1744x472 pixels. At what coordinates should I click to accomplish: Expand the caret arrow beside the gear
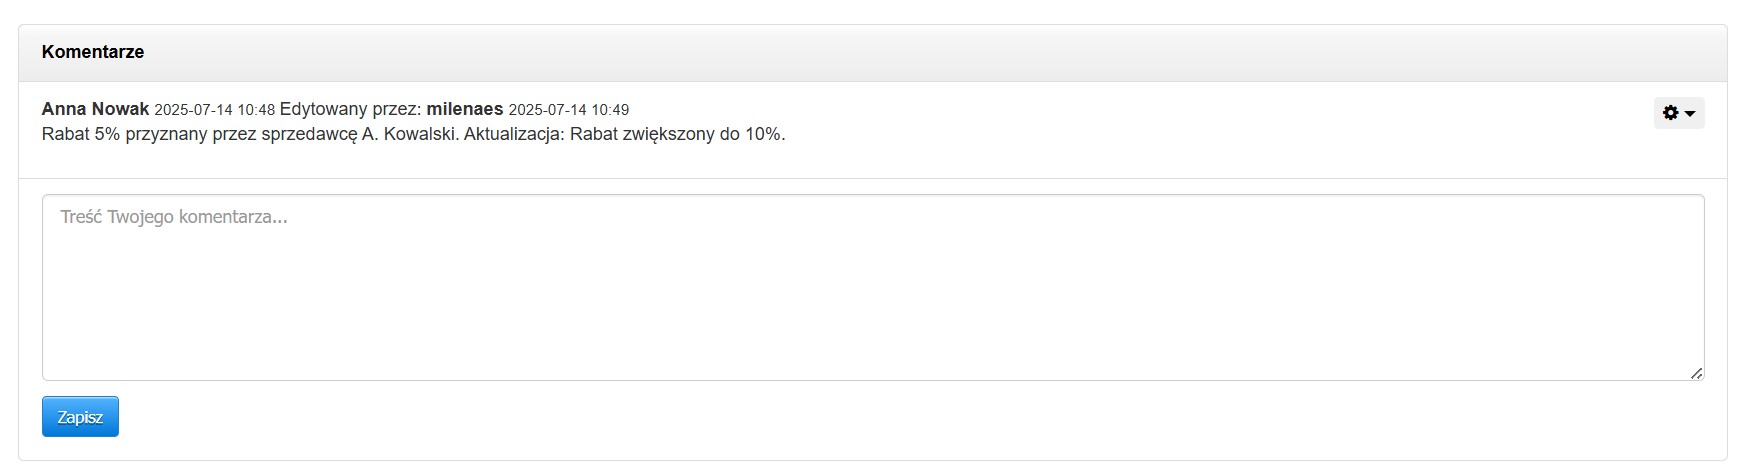point(1690,114)
